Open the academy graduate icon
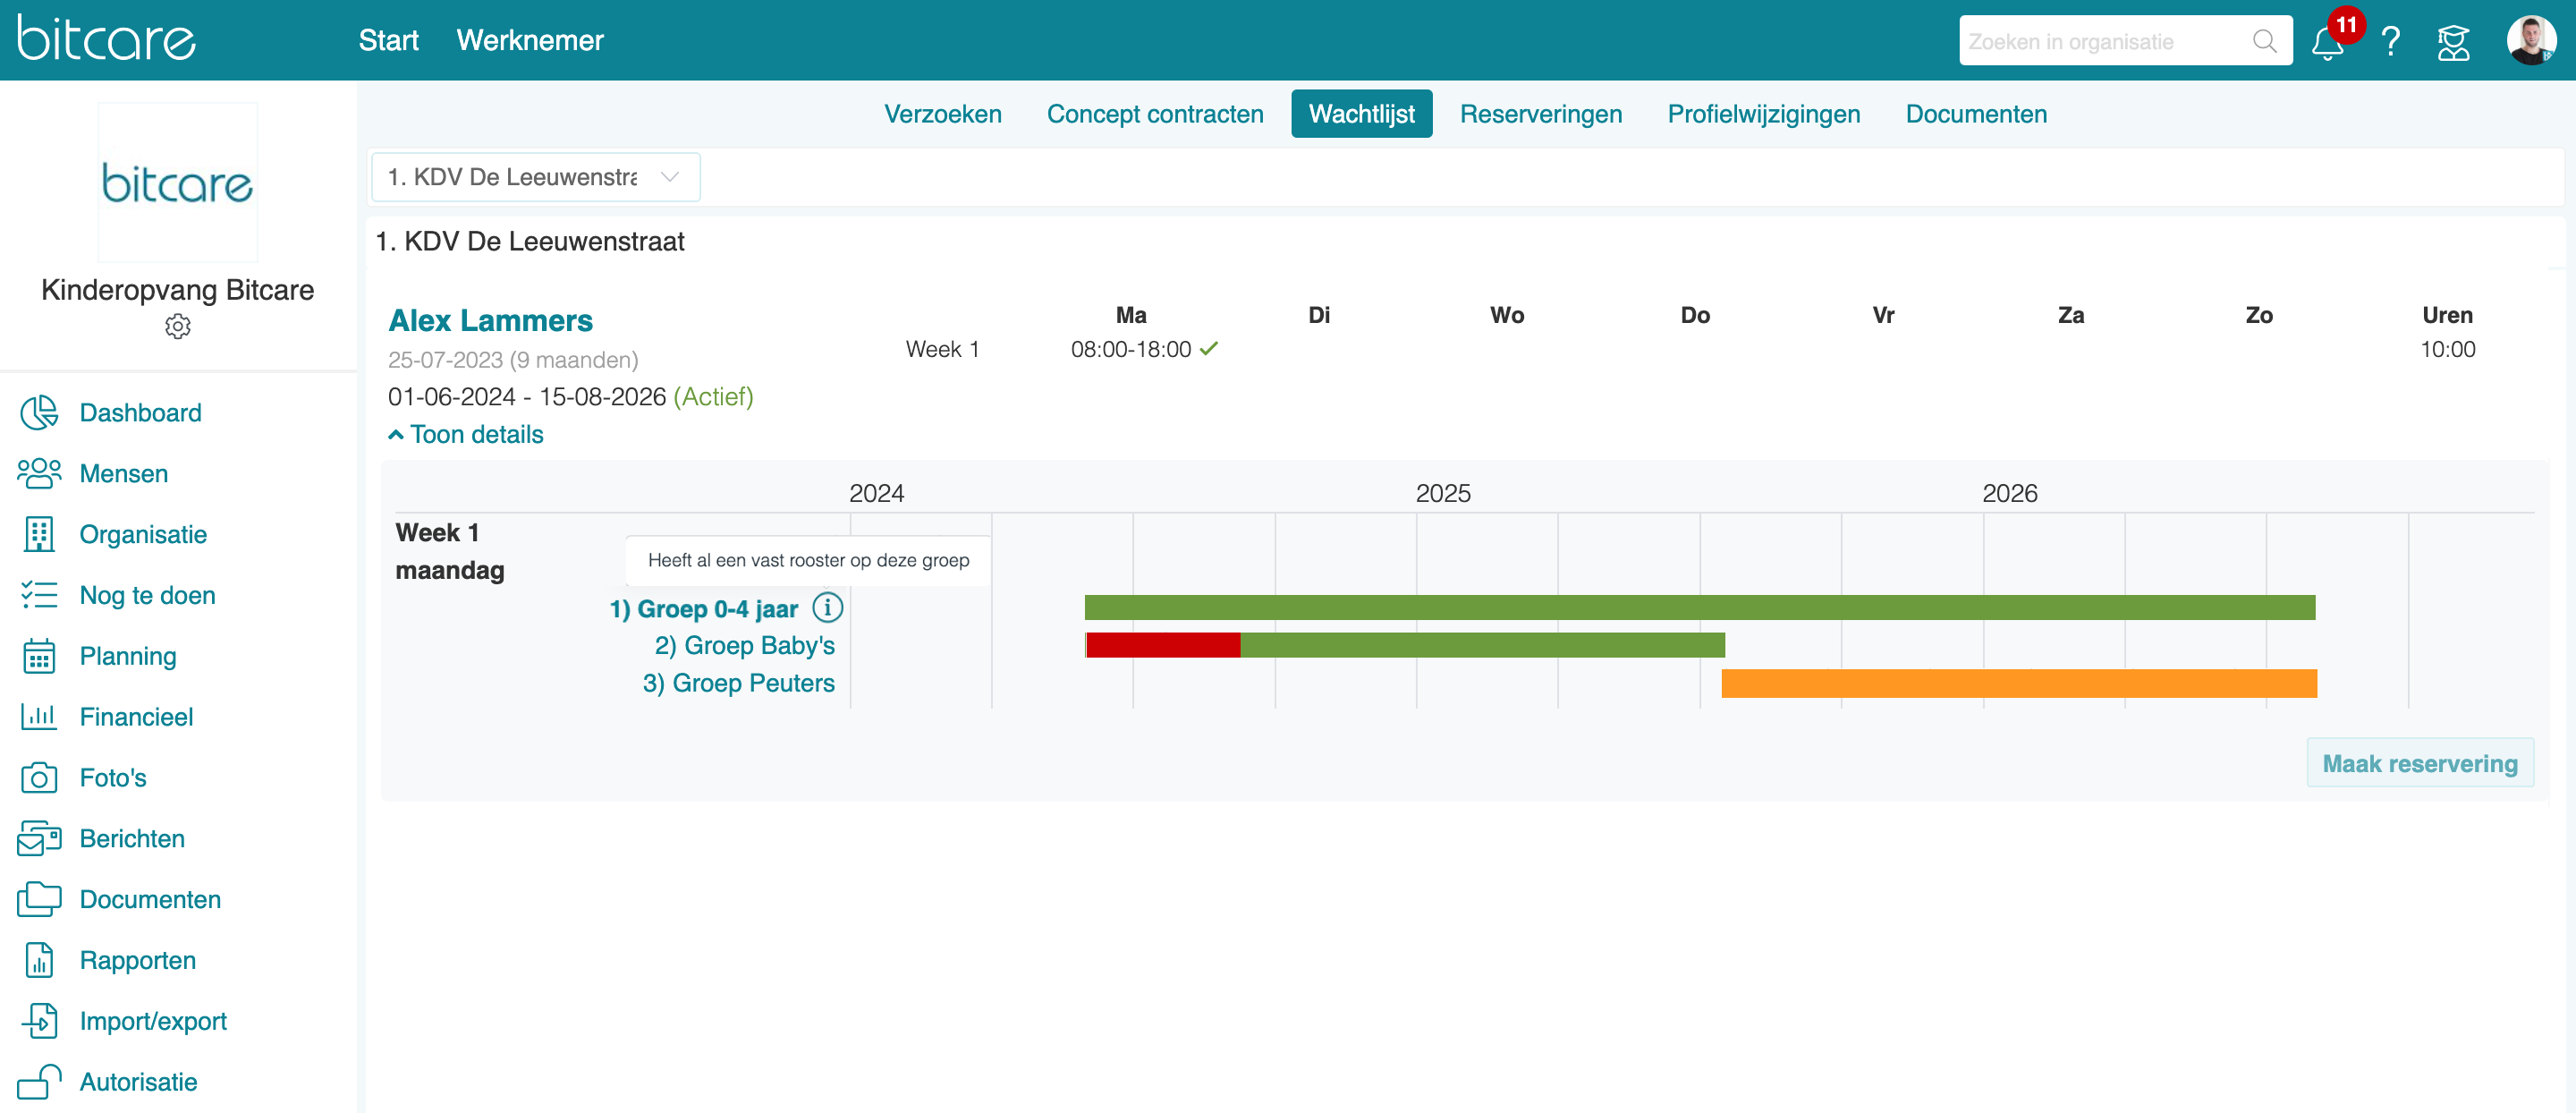 coord(2453,42)
